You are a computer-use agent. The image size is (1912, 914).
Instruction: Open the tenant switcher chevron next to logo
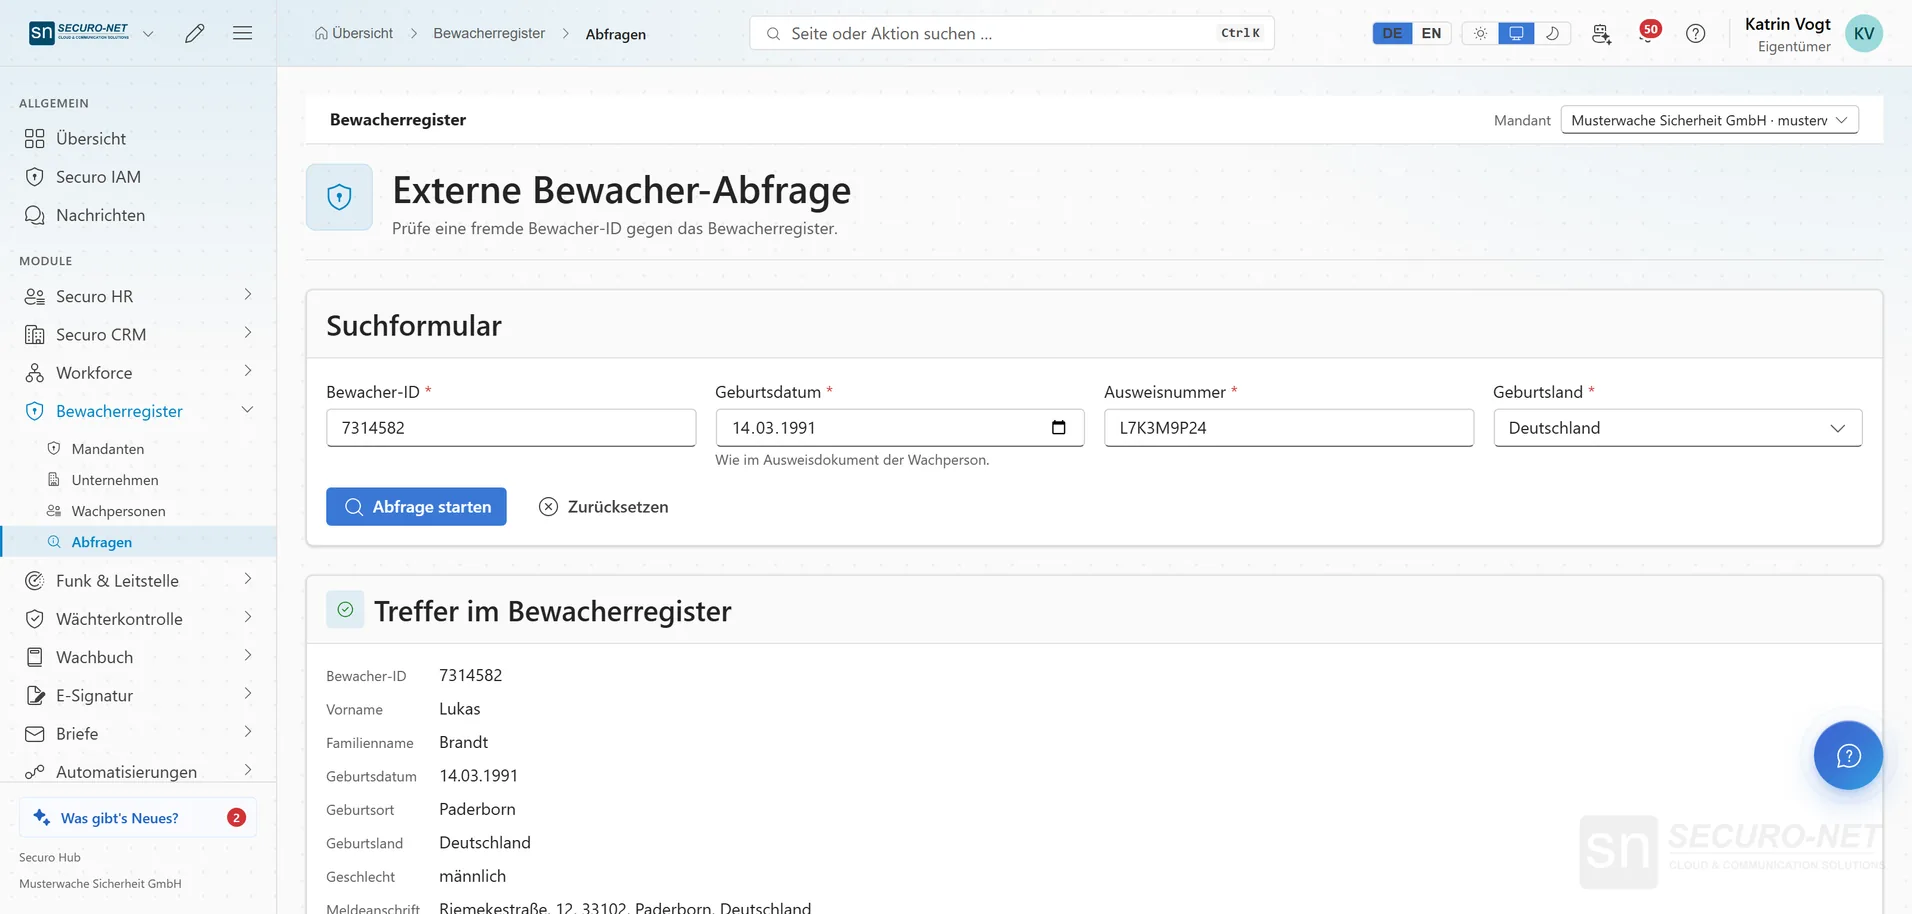point(148,33)
